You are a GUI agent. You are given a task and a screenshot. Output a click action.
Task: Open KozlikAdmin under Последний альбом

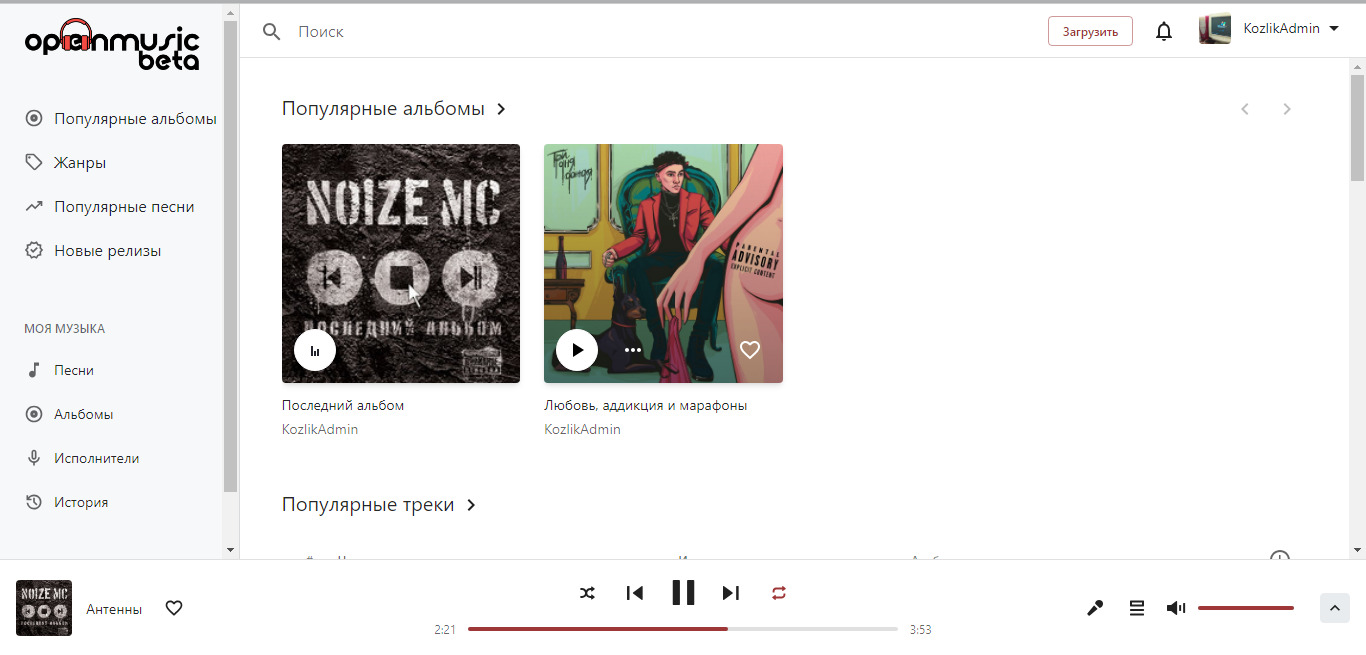tap(320, 429)
